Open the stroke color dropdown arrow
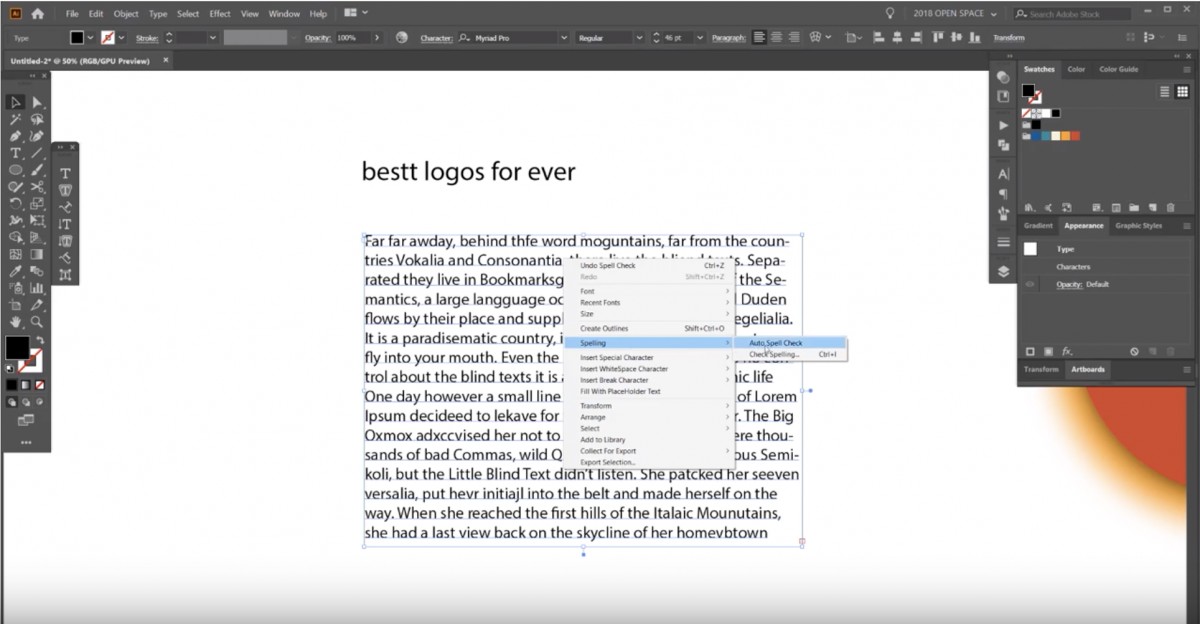 (x=121, y=38)
